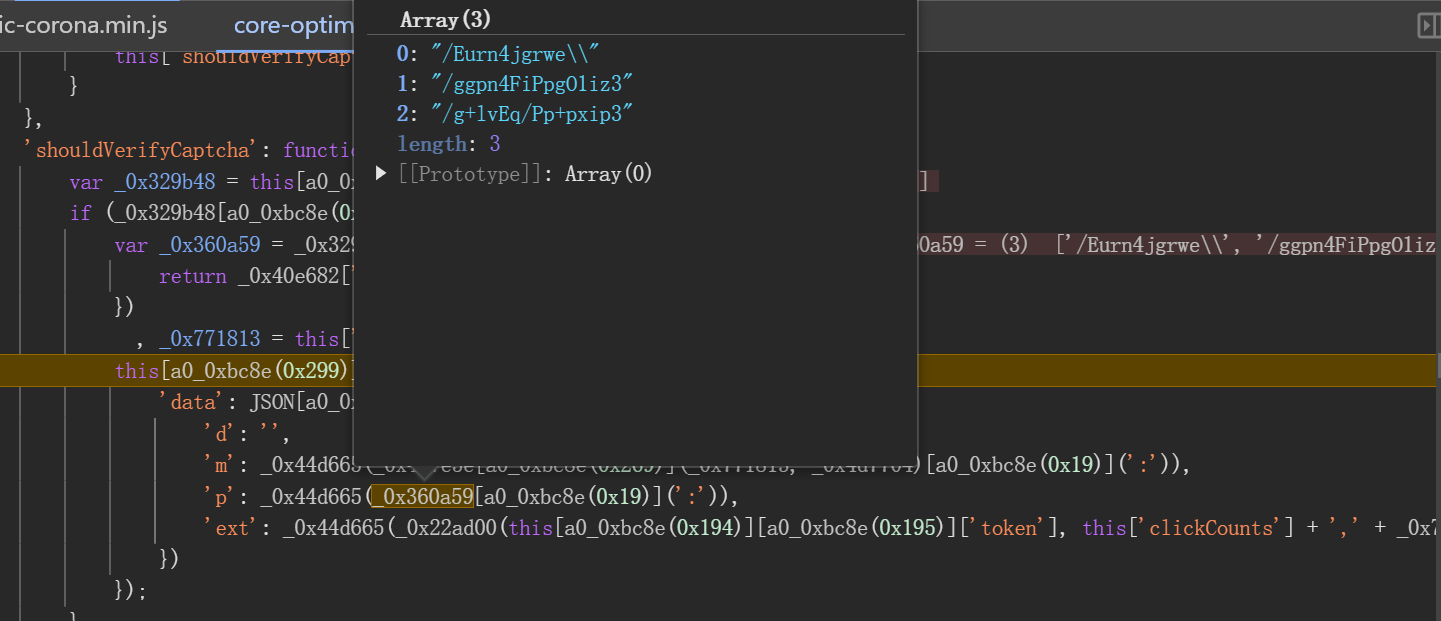Click the return _0x40e682 statement
The image size is (1441, 621).
click(x=250, y=277)
